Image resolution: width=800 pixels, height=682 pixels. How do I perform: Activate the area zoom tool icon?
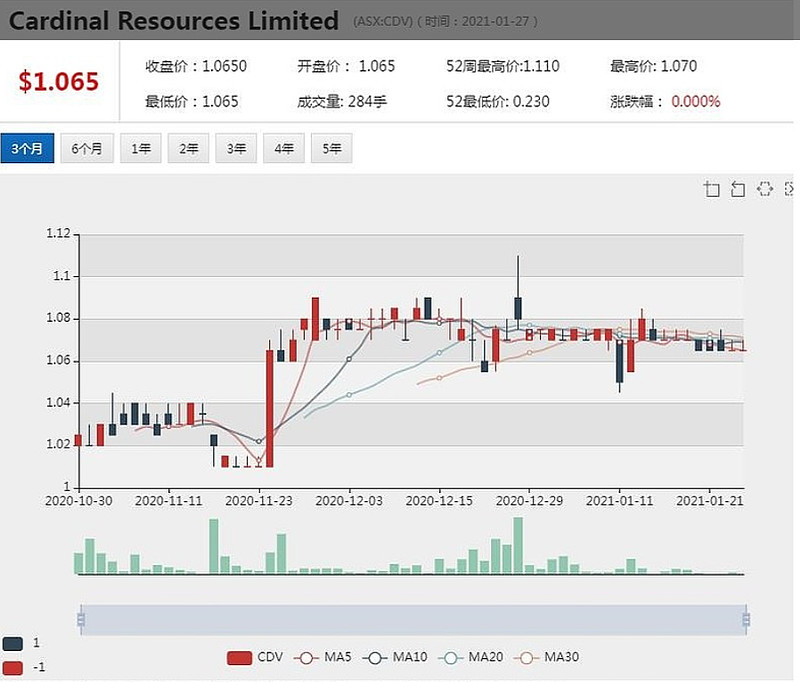tap(711, 189)
